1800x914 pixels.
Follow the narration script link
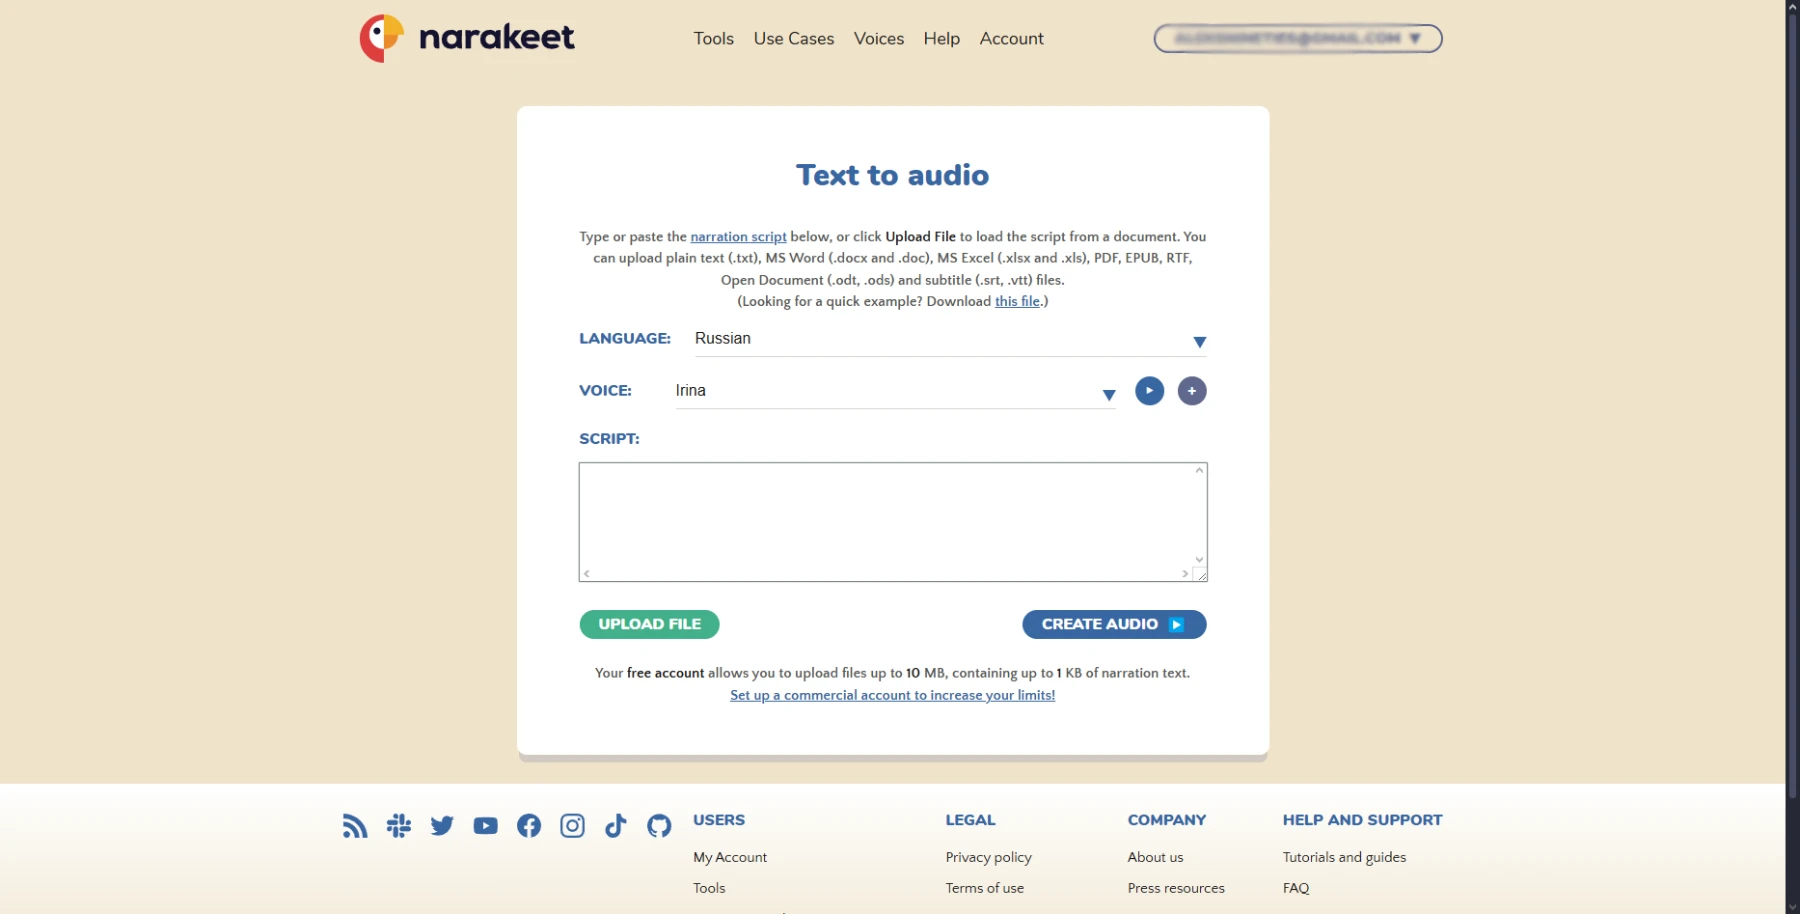(738, 237)
